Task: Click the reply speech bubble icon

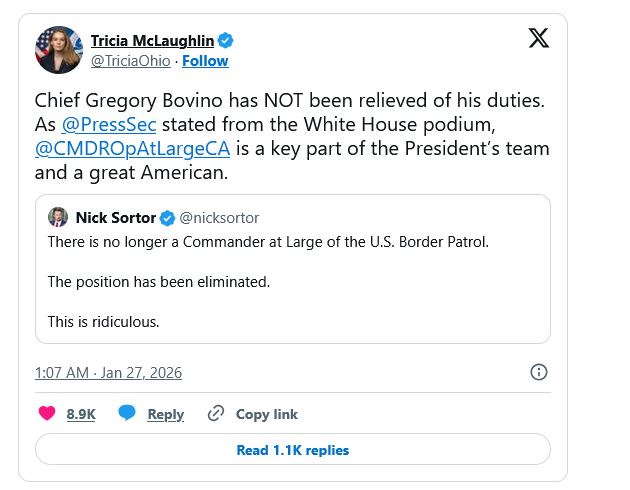Action: click(127, 413)
